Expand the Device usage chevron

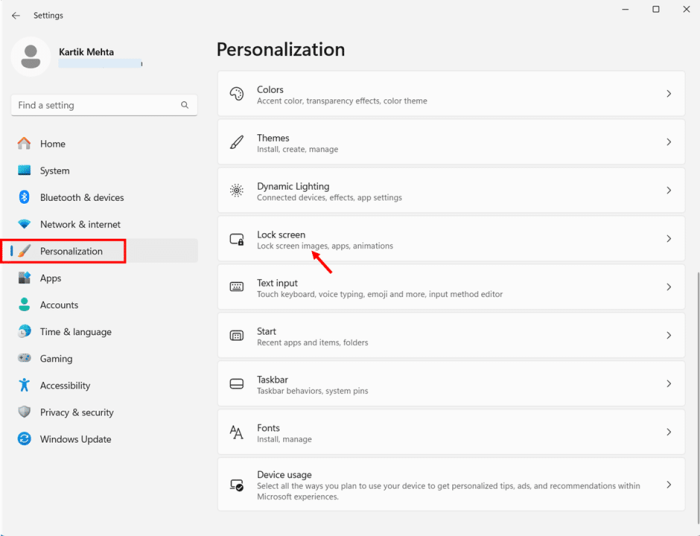coord(669,485)
